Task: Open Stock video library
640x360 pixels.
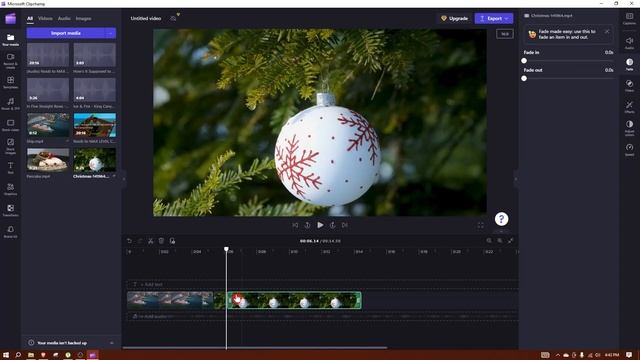Action: pyautogui.click(x=11, y=125)
